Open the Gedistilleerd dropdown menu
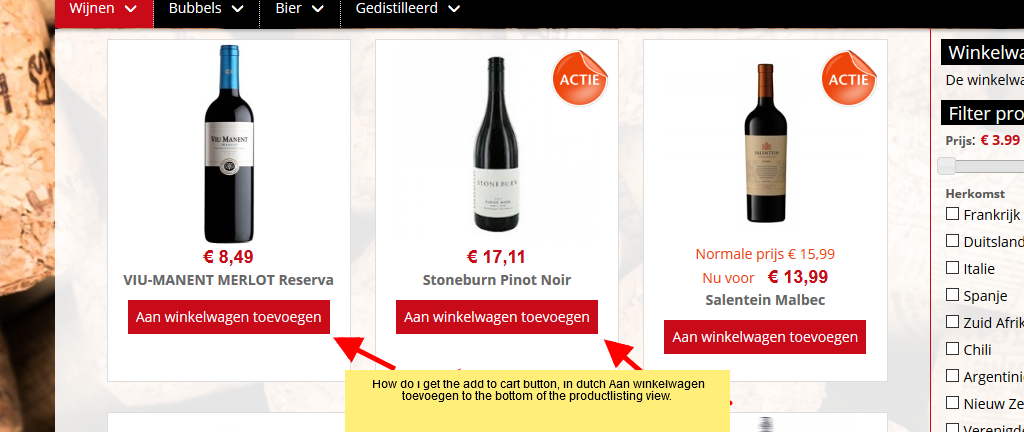This screenshot has height=432, width=1024. click(407, 9)
